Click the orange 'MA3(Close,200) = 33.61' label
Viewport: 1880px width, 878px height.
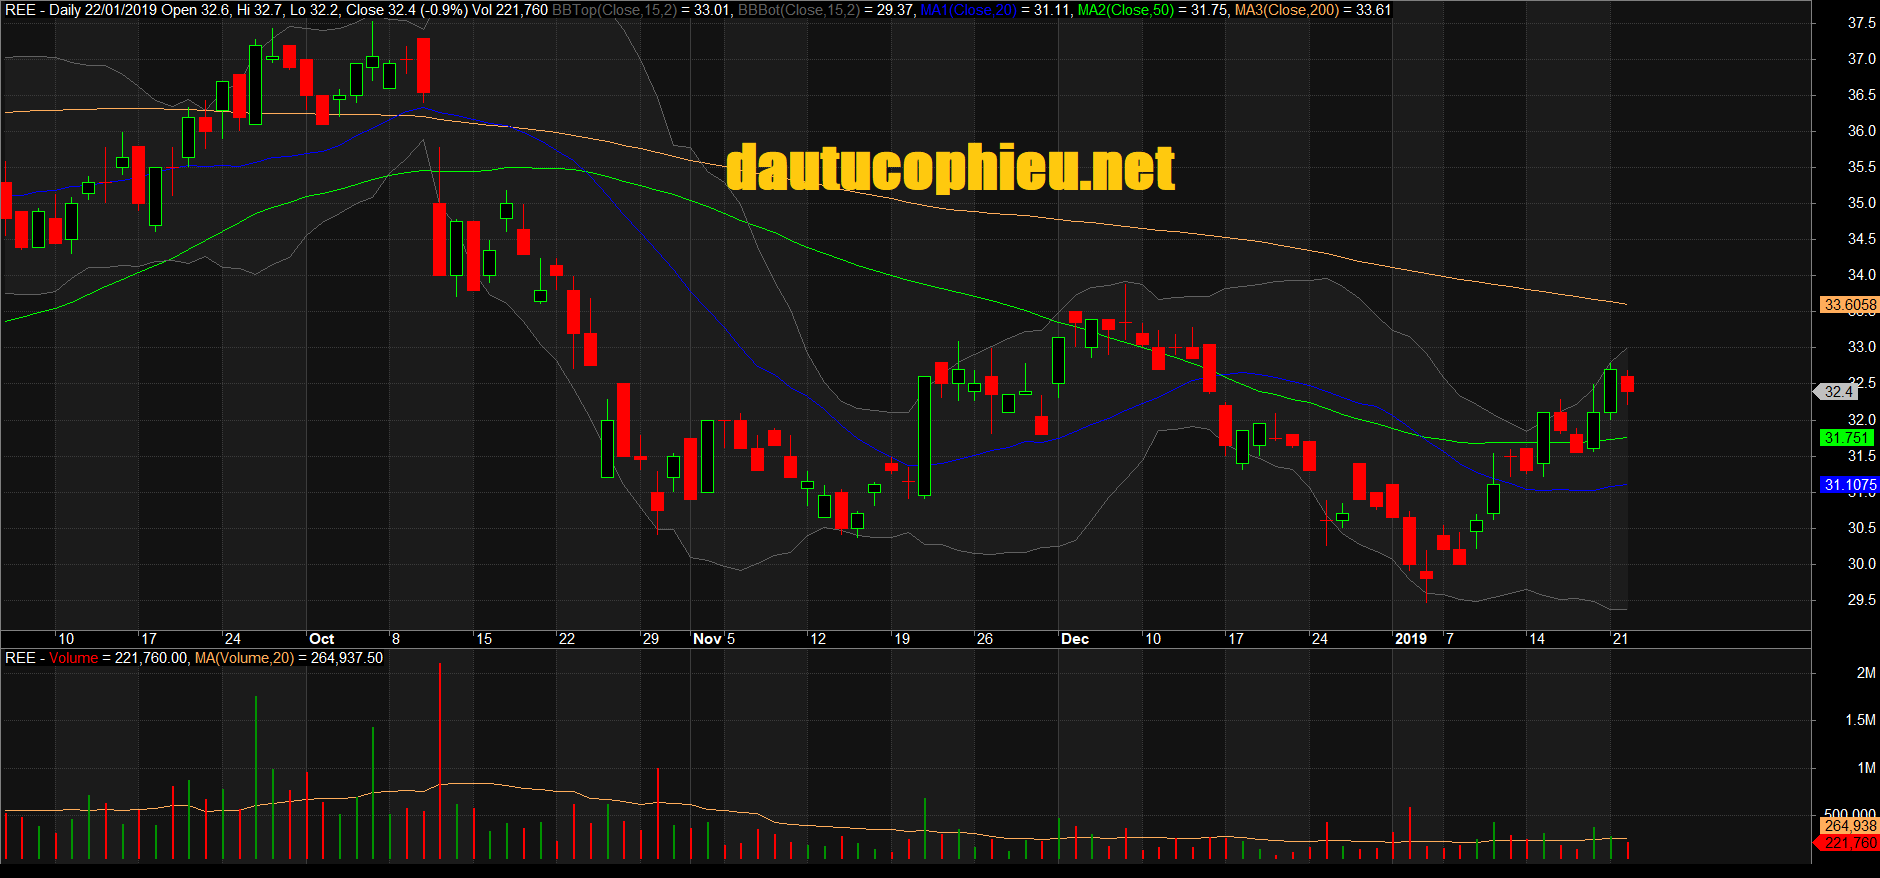pos(1313,10)
